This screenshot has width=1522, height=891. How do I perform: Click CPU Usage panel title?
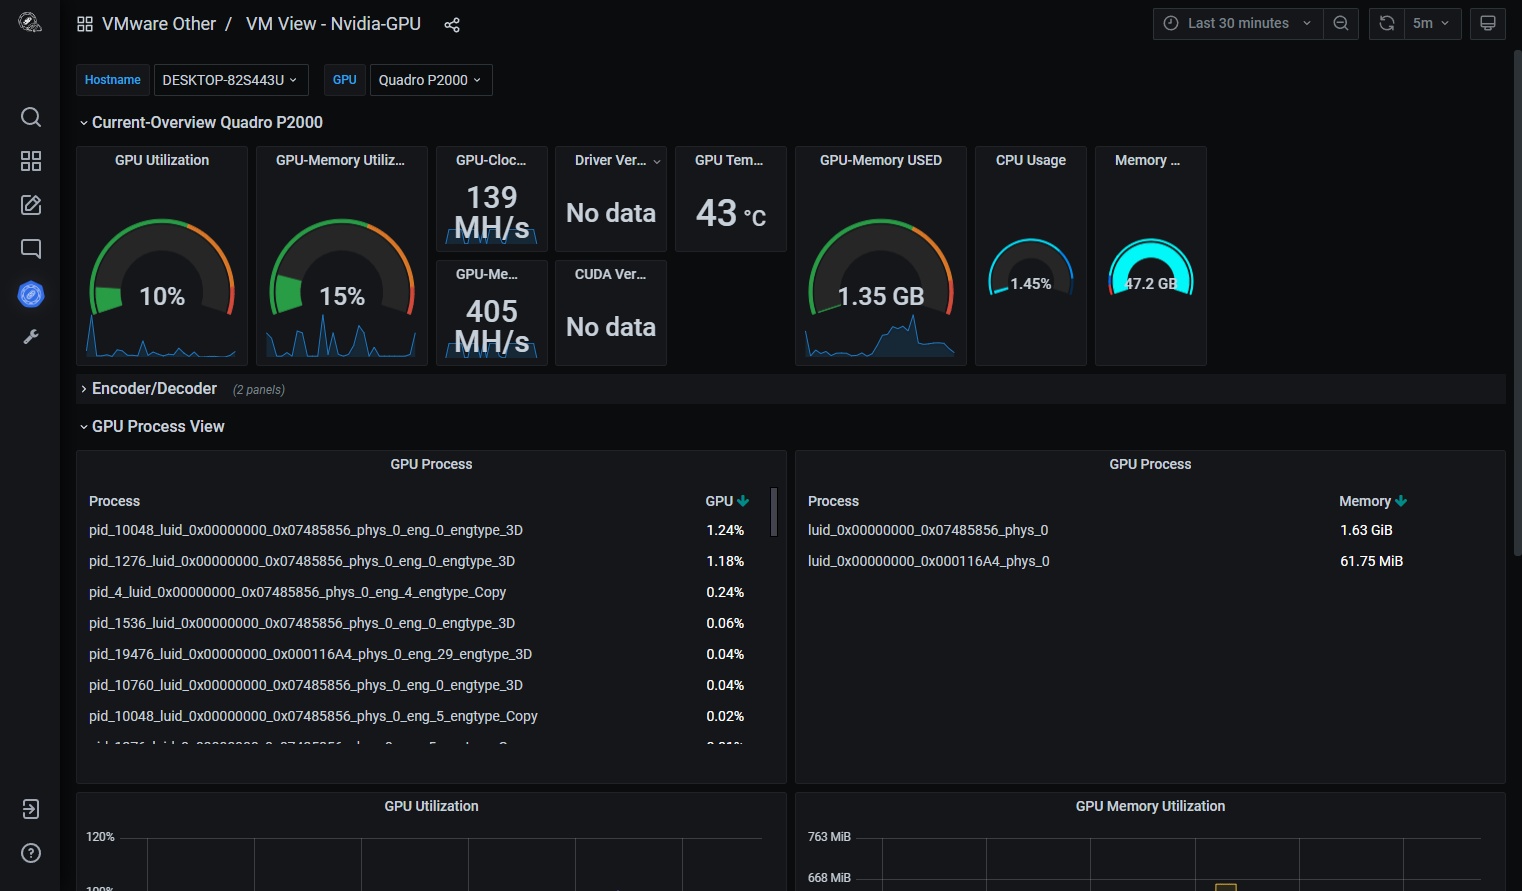click(1031, 160)
